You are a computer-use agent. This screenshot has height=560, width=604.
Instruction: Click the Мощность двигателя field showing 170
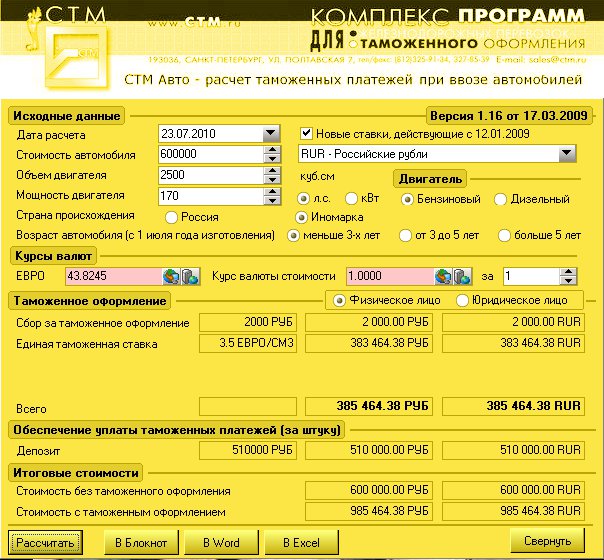point(211,196)
